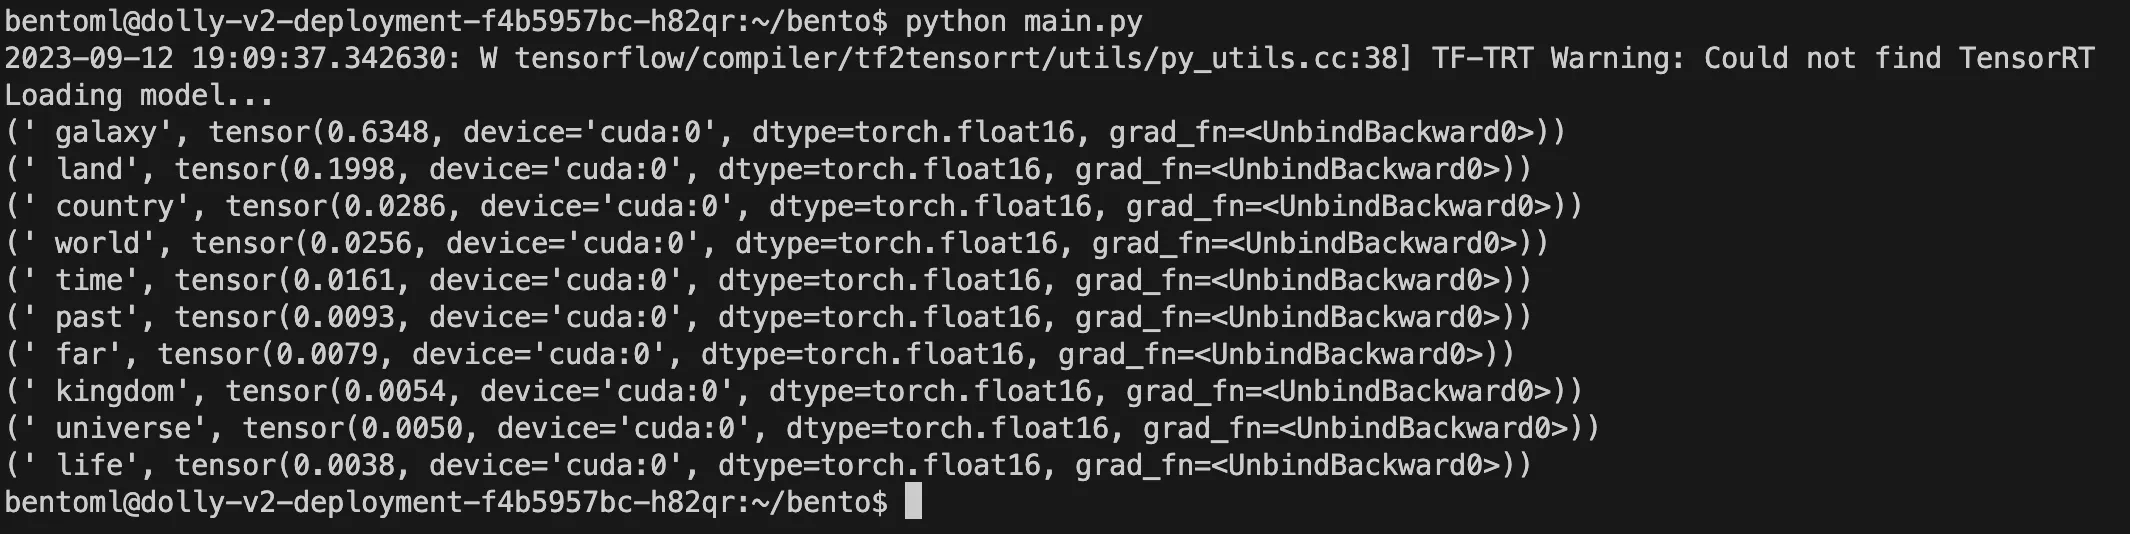Click the terminal cursor block at the prompt
The height and width of the screenshot is (534, 2130).
pyautogui.click(x=912, y=502)
